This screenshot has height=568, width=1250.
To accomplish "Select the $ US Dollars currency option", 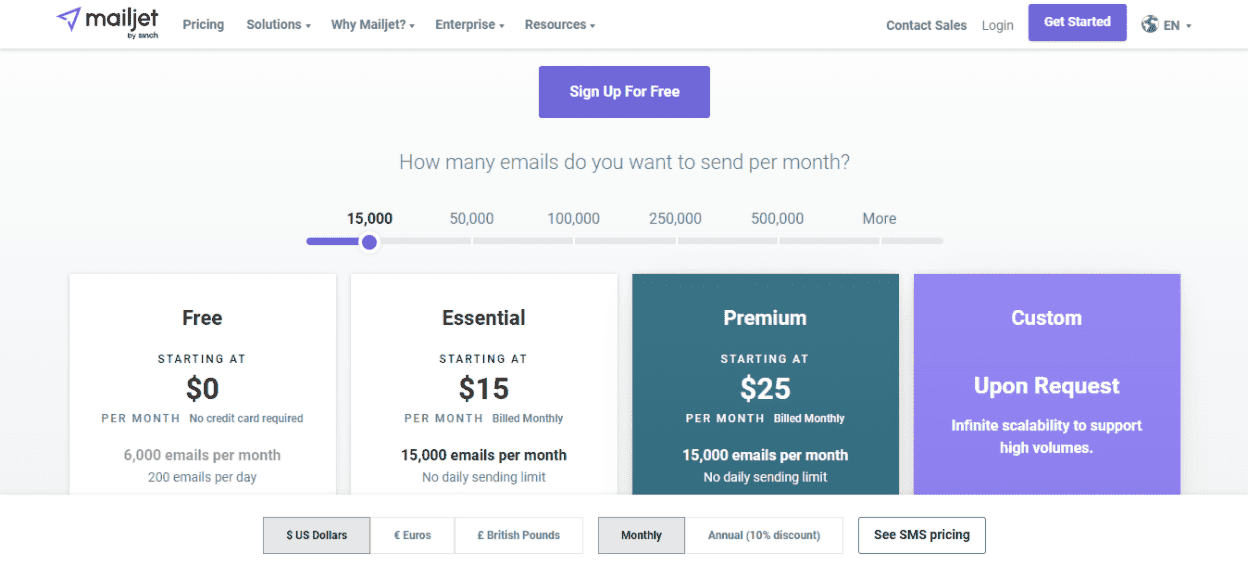I will (317, 535).
